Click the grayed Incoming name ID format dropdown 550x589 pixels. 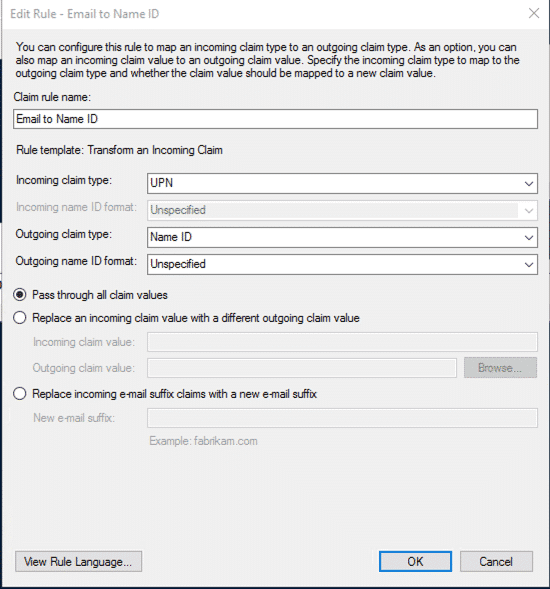[342, 210]
